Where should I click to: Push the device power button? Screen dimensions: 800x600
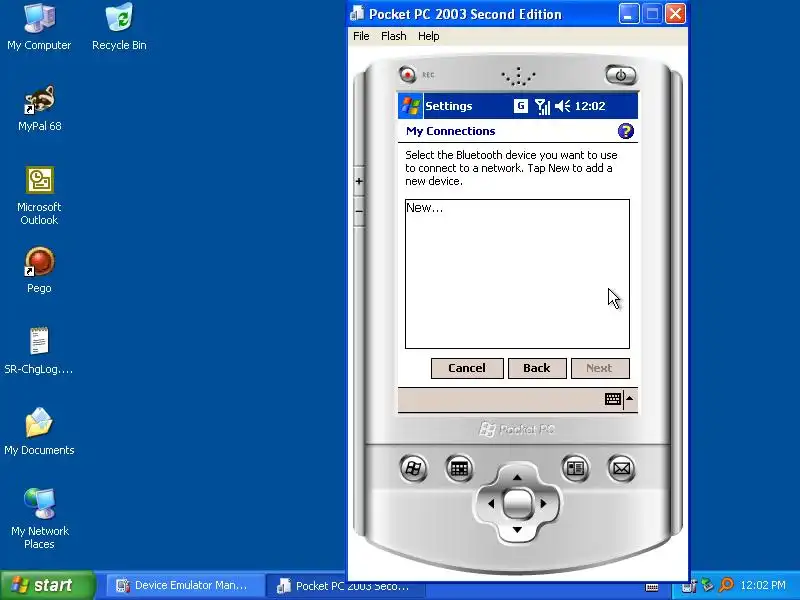coord(620,76)
